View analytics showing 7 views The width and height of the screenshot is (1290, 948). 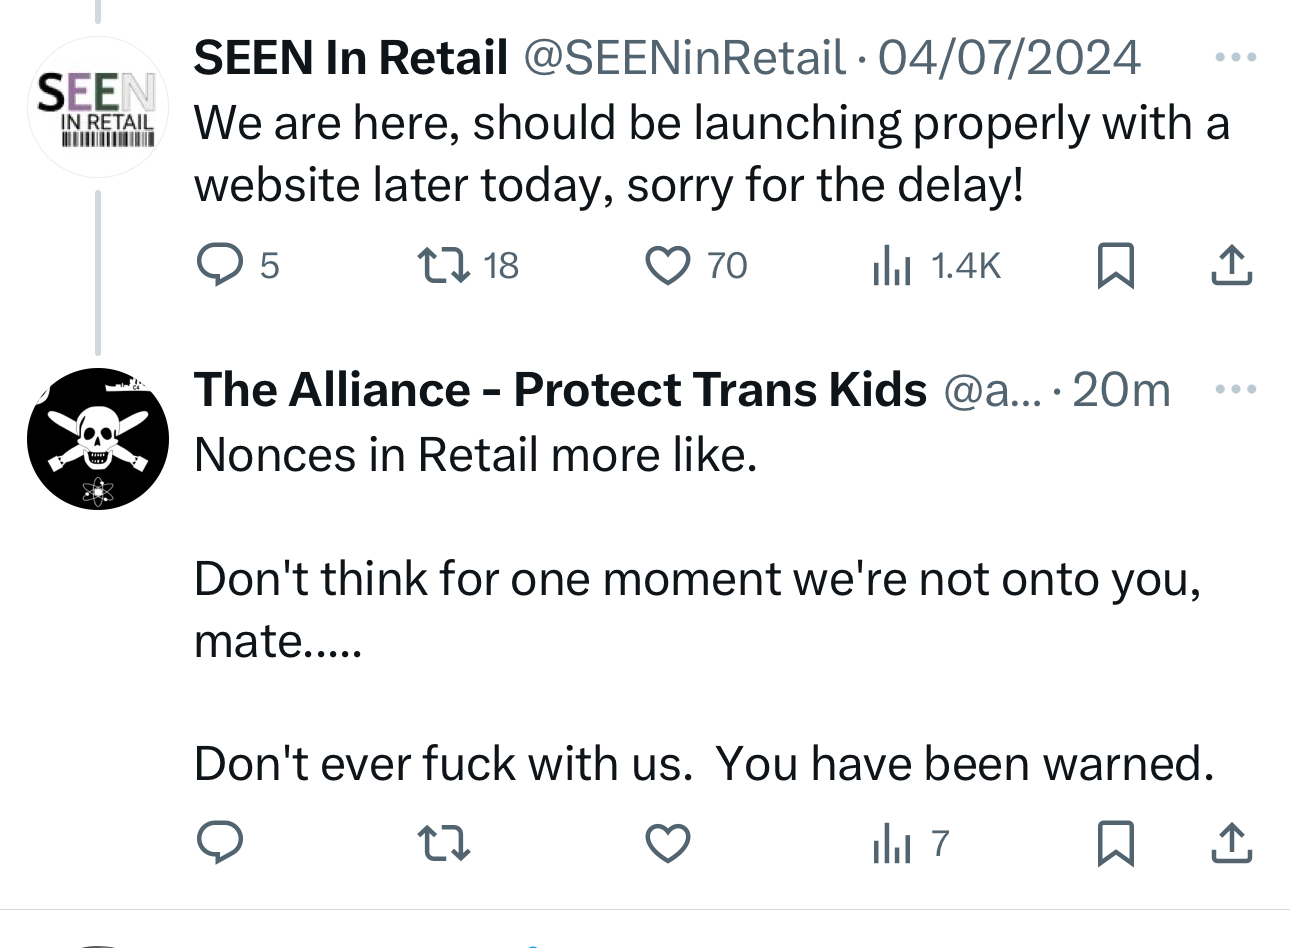click(892, 844)
